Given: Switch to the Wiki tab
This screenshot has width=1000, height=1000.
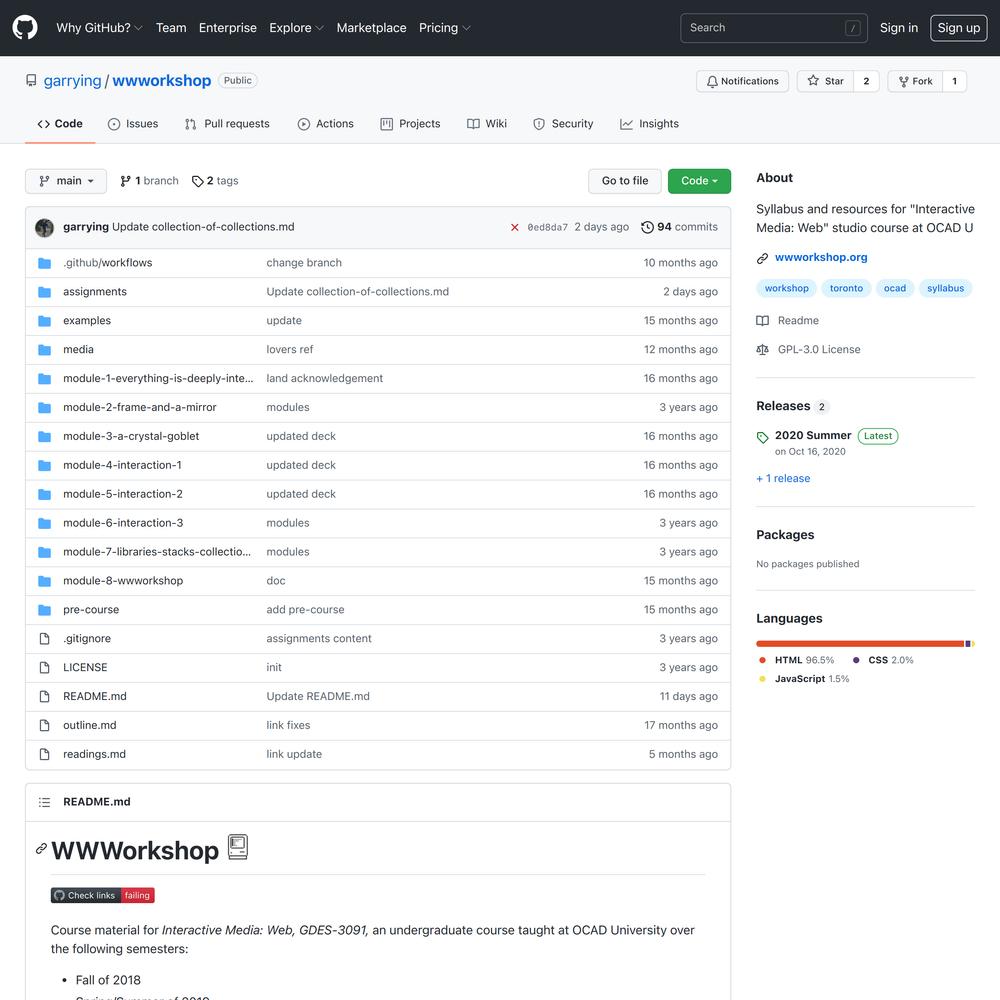Looking at the screenshot, I should (487, 124).
